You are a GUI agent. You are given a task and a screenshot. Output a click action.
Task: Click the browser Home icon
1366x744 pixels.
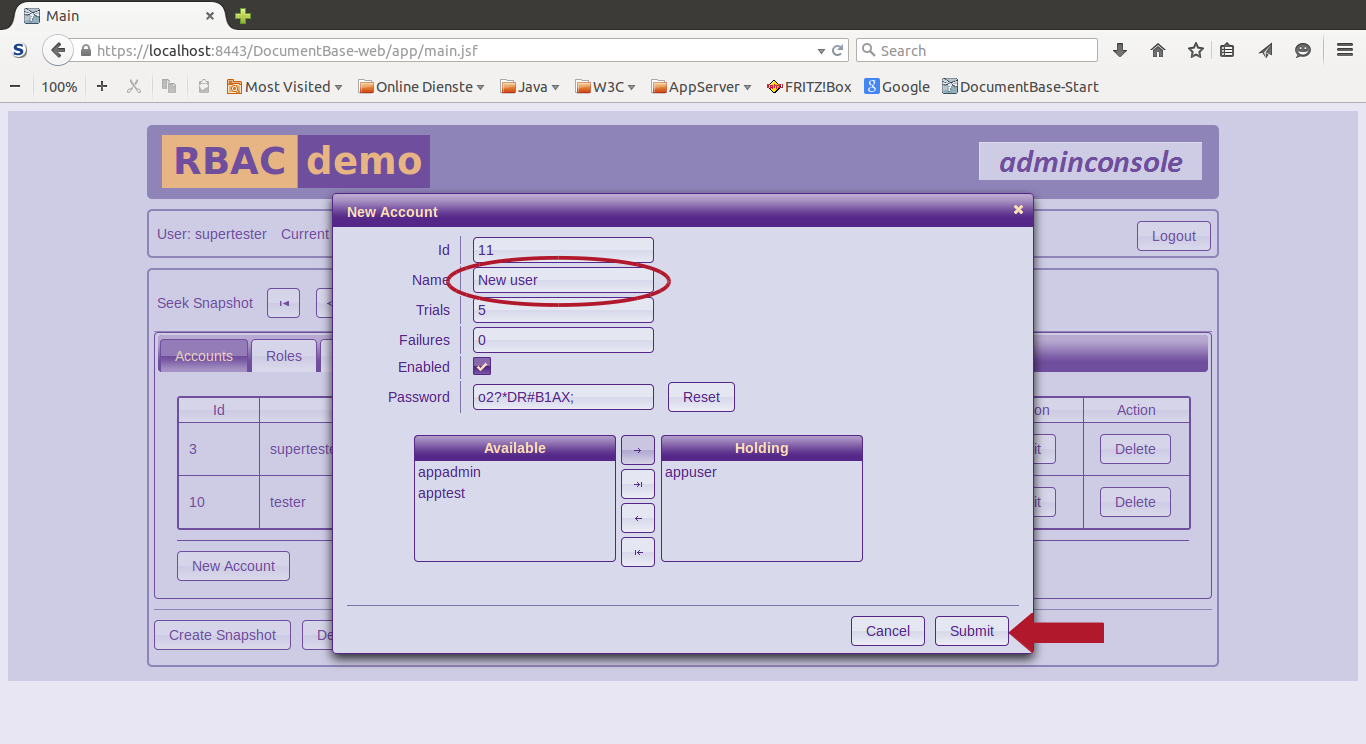tap(1158, 50)
